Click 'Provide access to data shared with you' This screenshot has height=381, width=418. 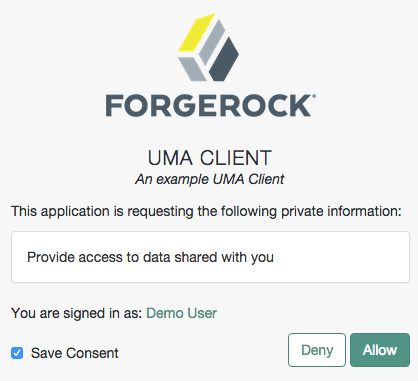[x=150, y=257]
